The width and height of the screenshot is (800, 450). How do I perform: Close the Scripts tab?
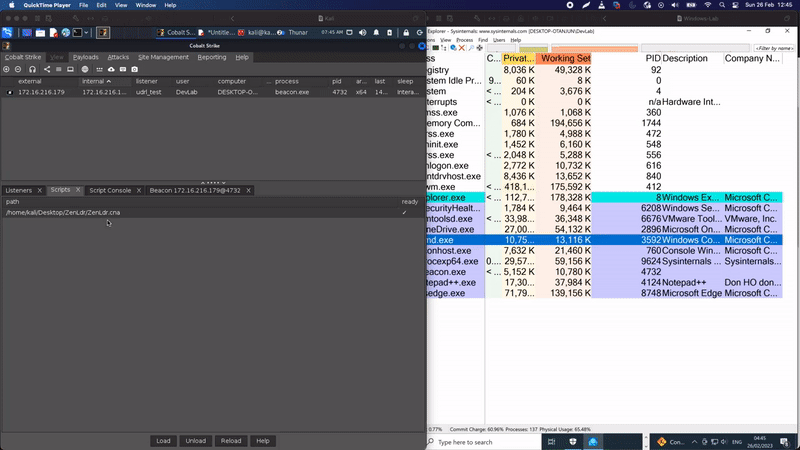[x=78, y=190]
